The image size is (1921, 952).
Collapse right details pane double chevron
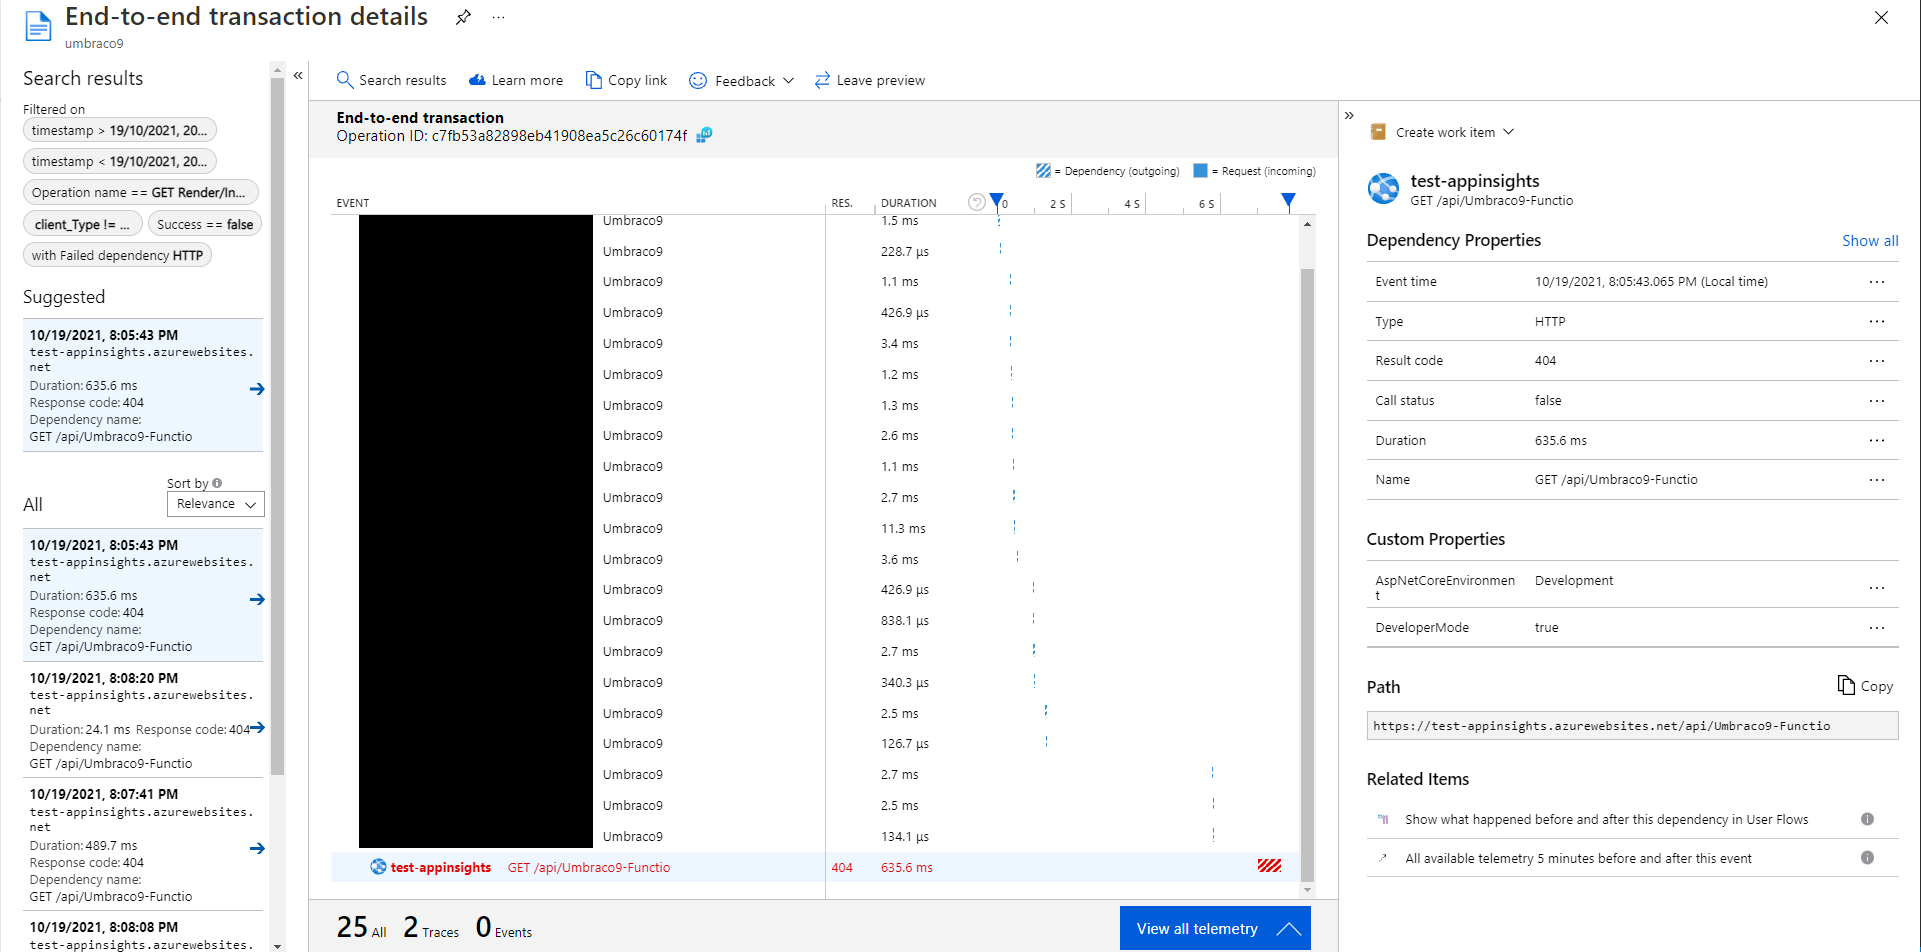(x=1349, y=115)
